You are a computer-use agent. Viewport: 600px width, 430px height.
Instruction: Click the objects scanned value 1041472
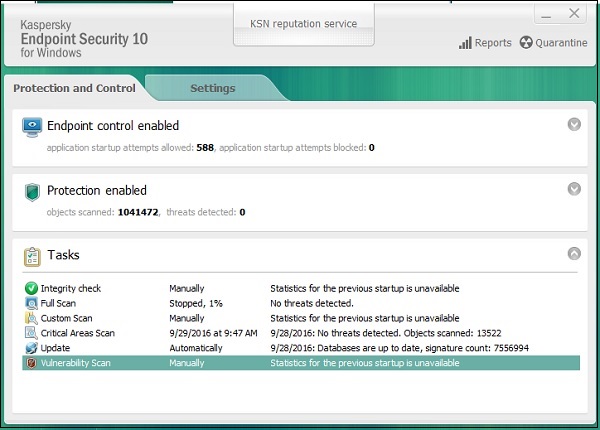pyautogui.click(x=138, y=212)
